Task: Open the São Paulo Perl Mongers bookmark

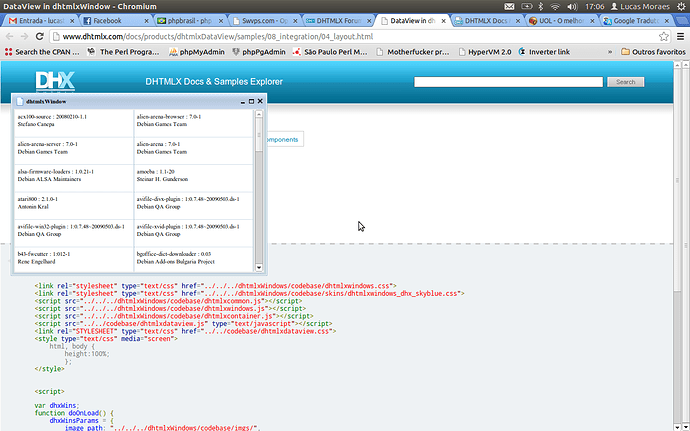Action: [x=330, y=52]
